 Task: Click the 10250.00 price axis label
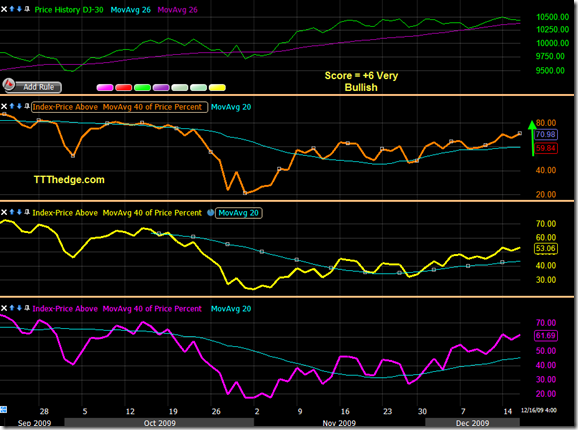(x=553, y=29)
